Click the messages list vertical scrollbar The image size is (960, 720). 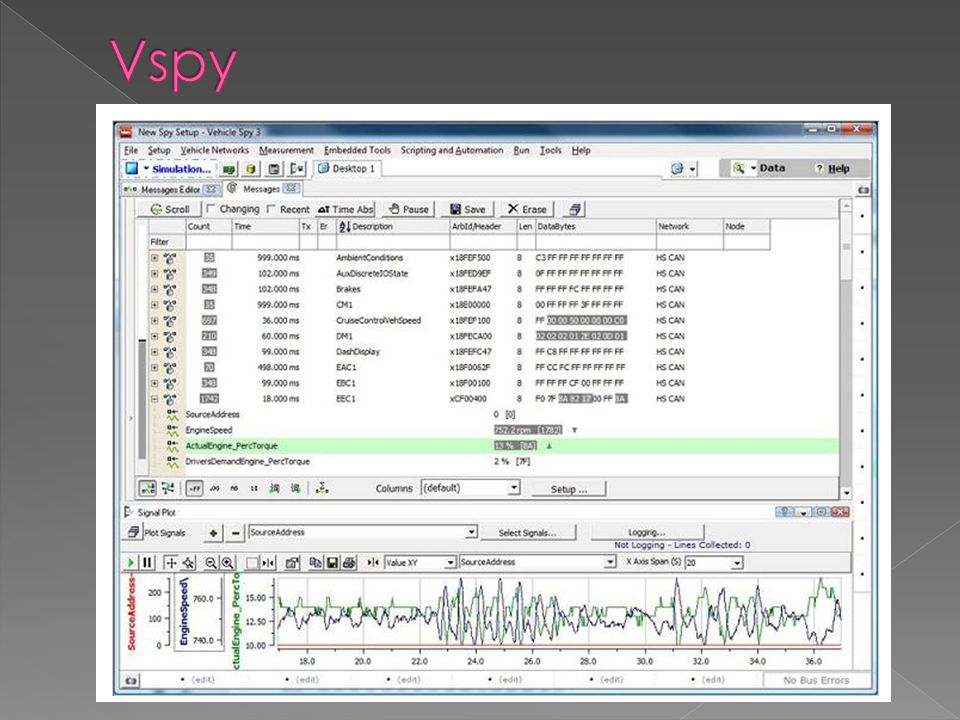[846, 349]
